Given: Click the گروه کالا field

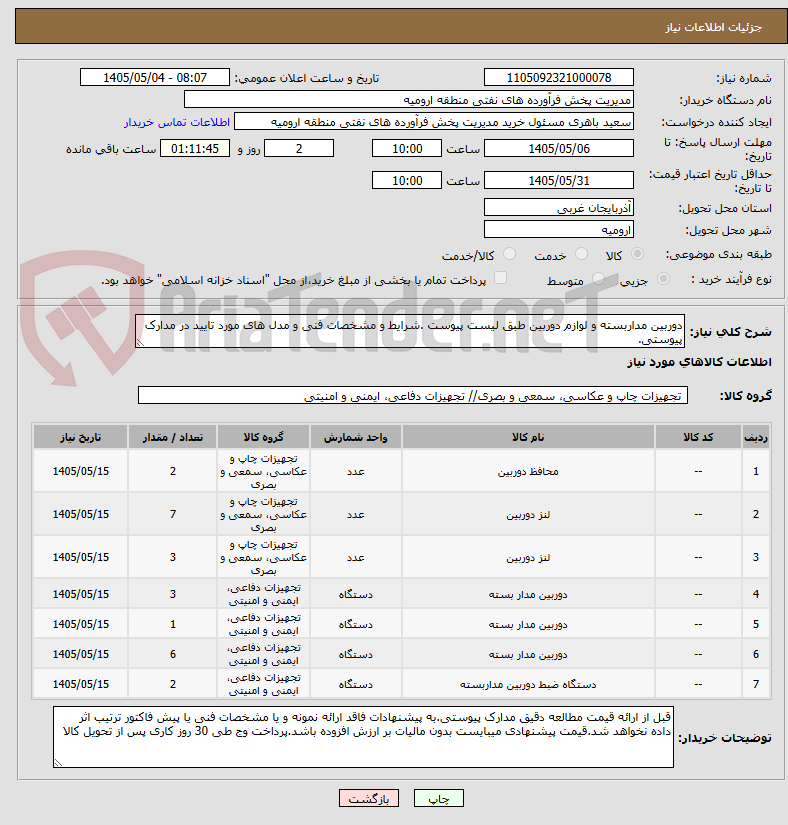Looking at the screenshot, I should [x=413, y=395].
